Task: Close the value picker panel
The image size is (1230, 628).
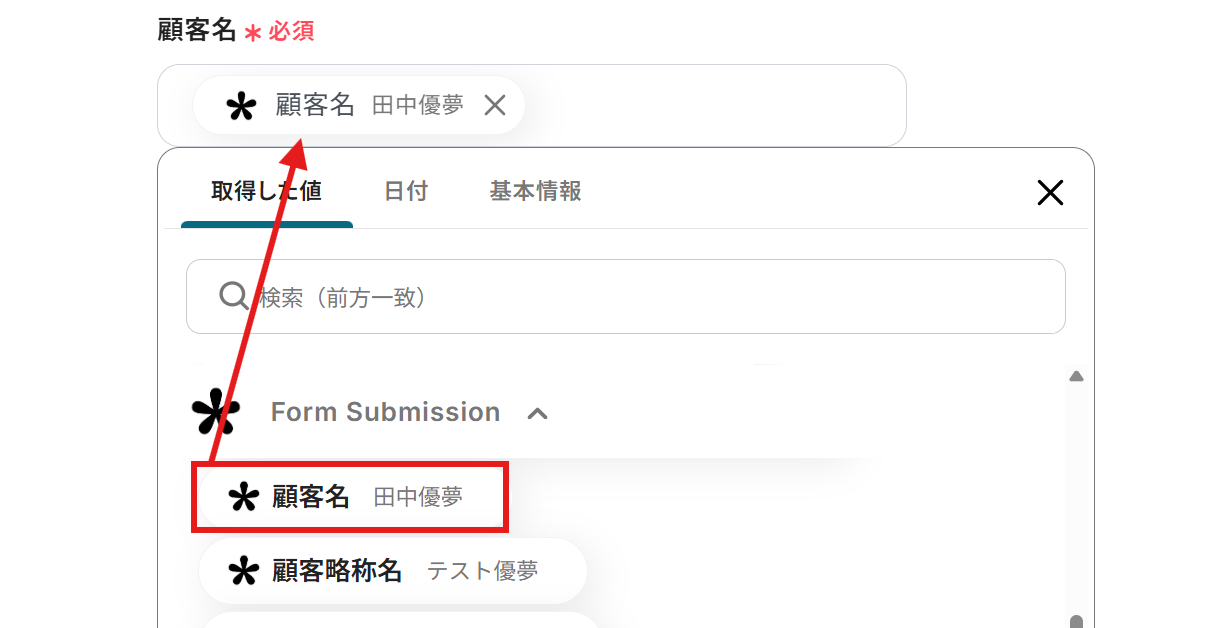Action: (1050, 193)
